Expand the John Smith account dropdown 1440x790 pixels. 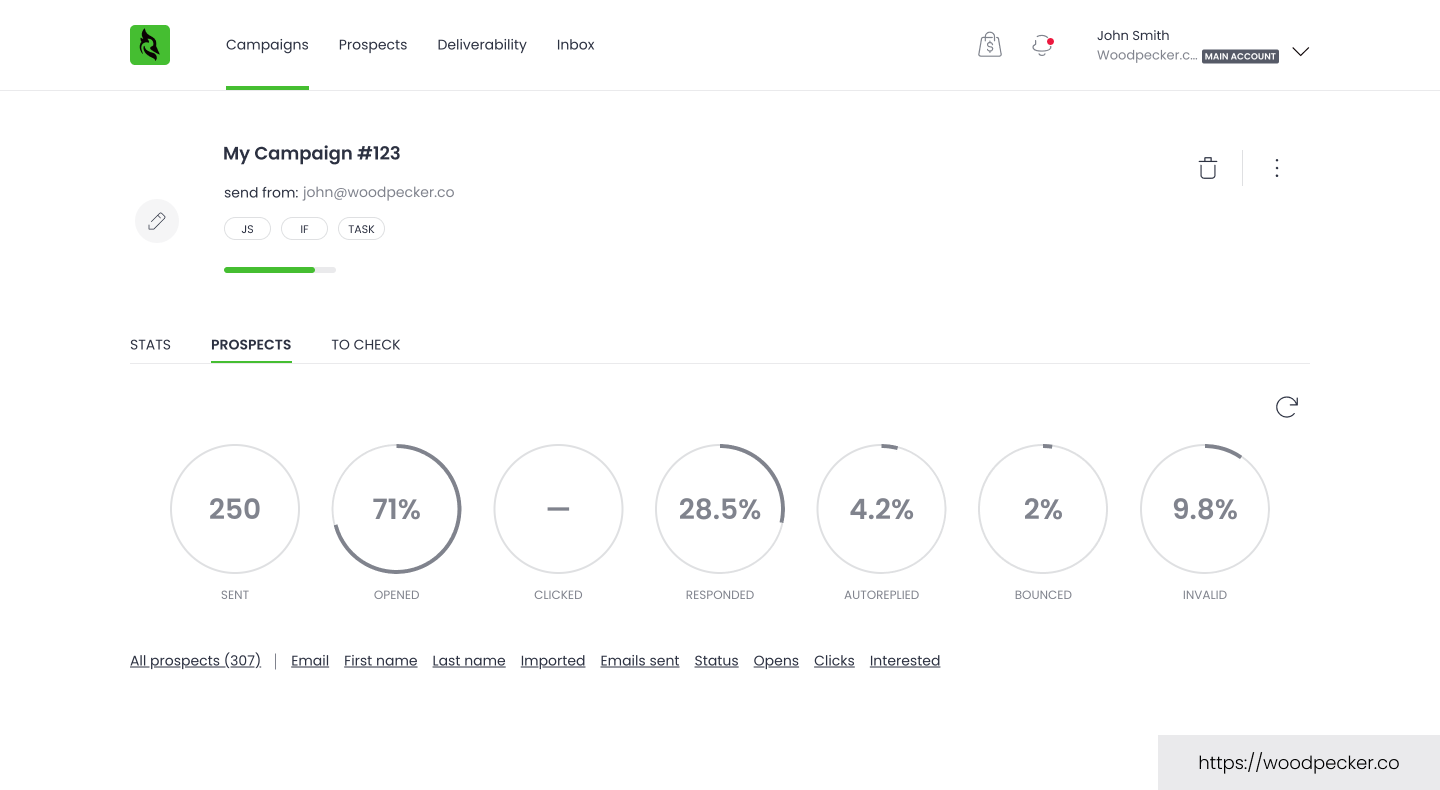(1300, 52)
